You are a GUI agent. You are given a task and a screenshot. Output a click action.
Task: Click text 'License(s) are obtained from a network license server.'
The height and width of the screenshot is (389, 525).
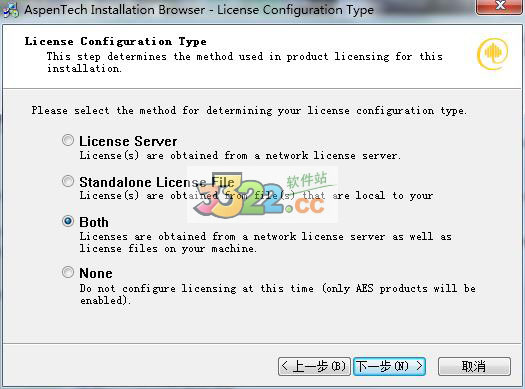[240, 155]
